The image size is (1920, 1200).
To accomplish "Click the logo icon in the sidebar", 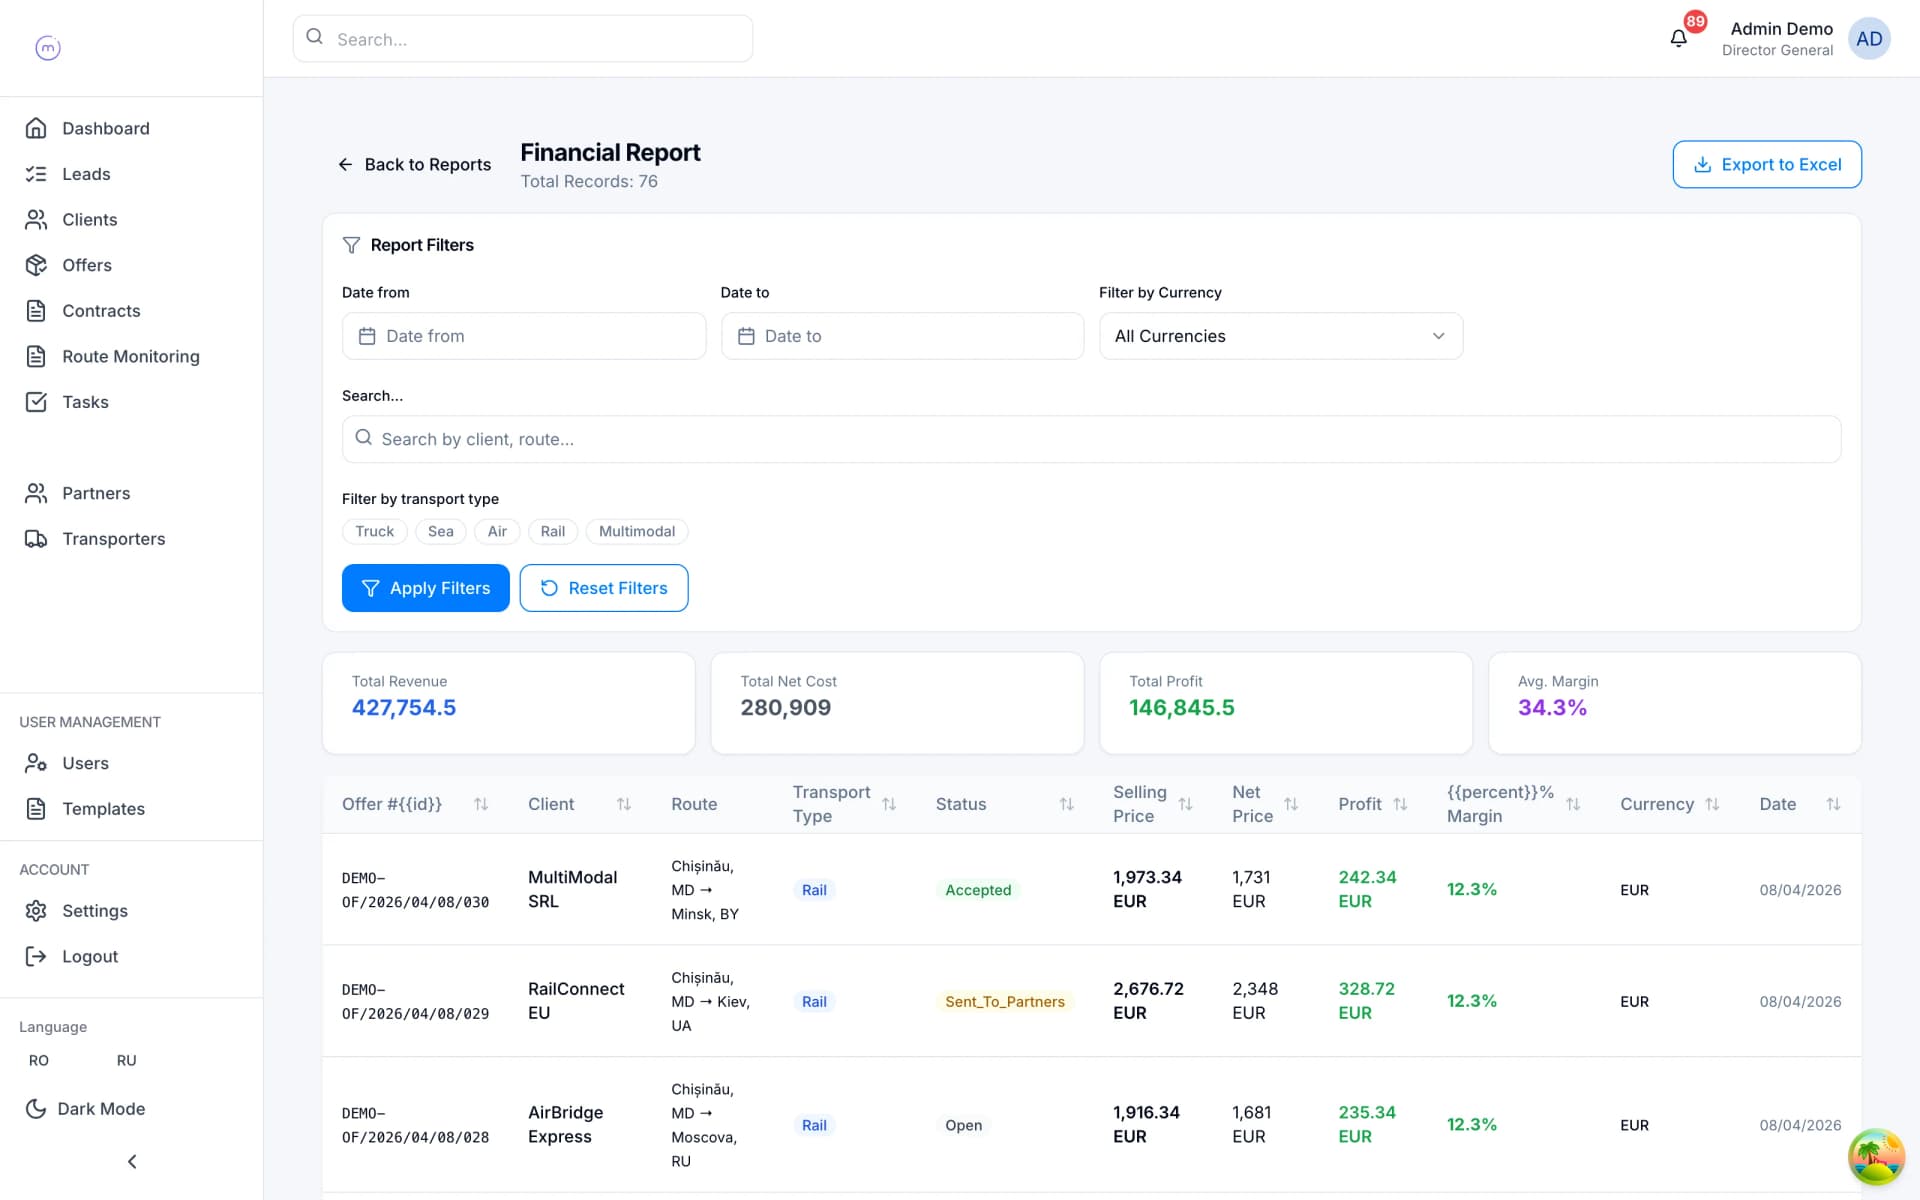I will [x=48, y=47].
